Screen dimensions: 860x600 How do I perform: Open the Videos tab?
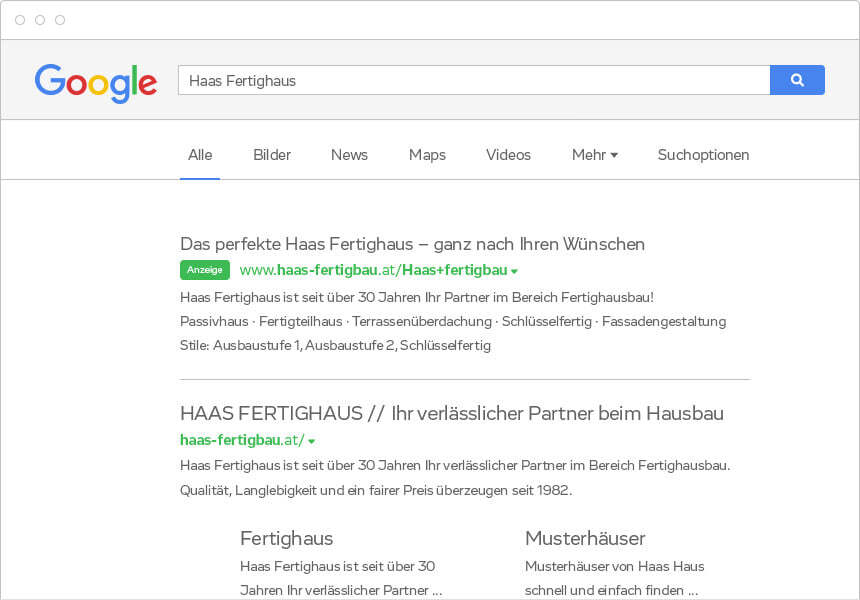pyautogui.click(x=508, y=155)
